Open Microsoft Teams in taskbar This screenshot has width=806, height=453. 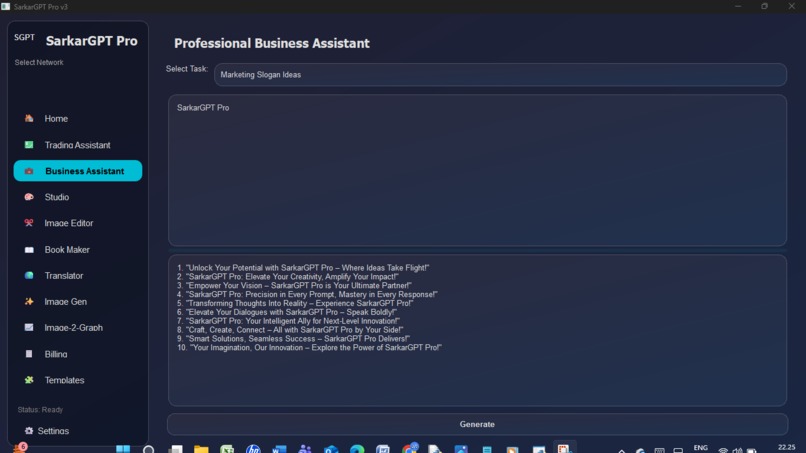tap(305, 449)
